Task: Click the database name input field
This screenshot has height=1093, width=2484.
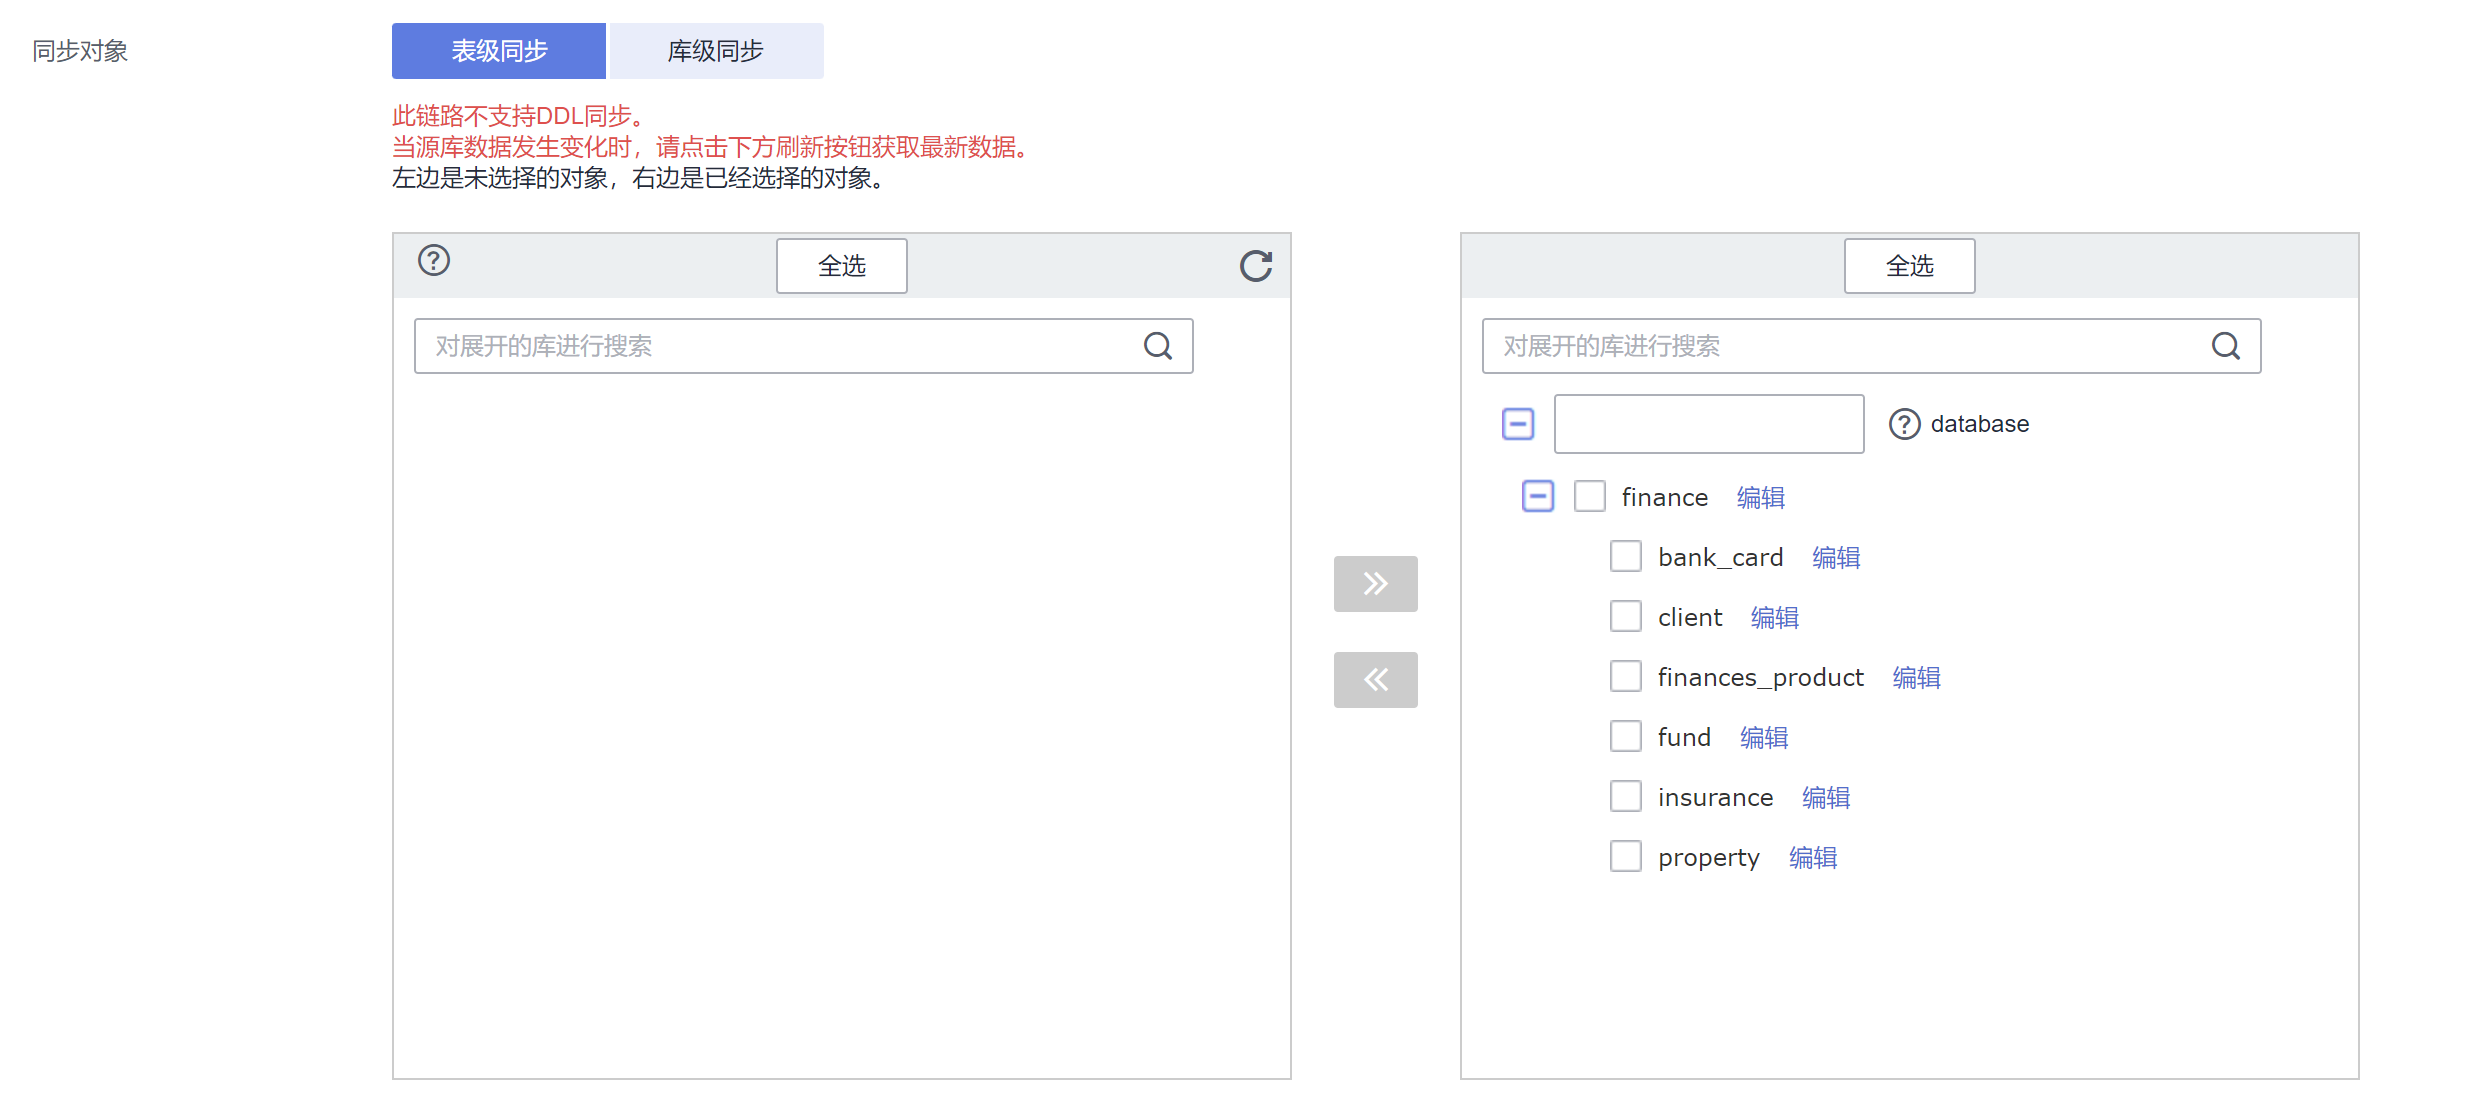Action: click(x=1708, y=424)
